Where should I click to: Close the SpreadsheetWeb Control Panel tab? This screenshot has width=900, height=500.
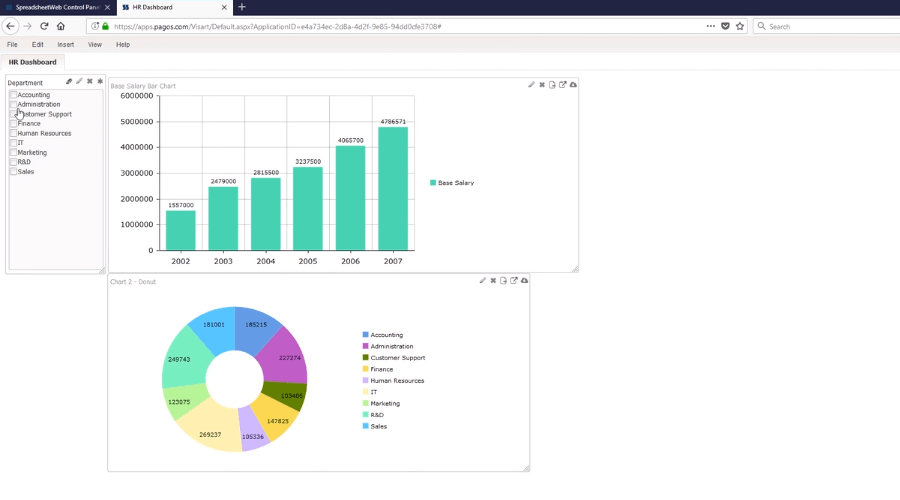click(107, 7)
